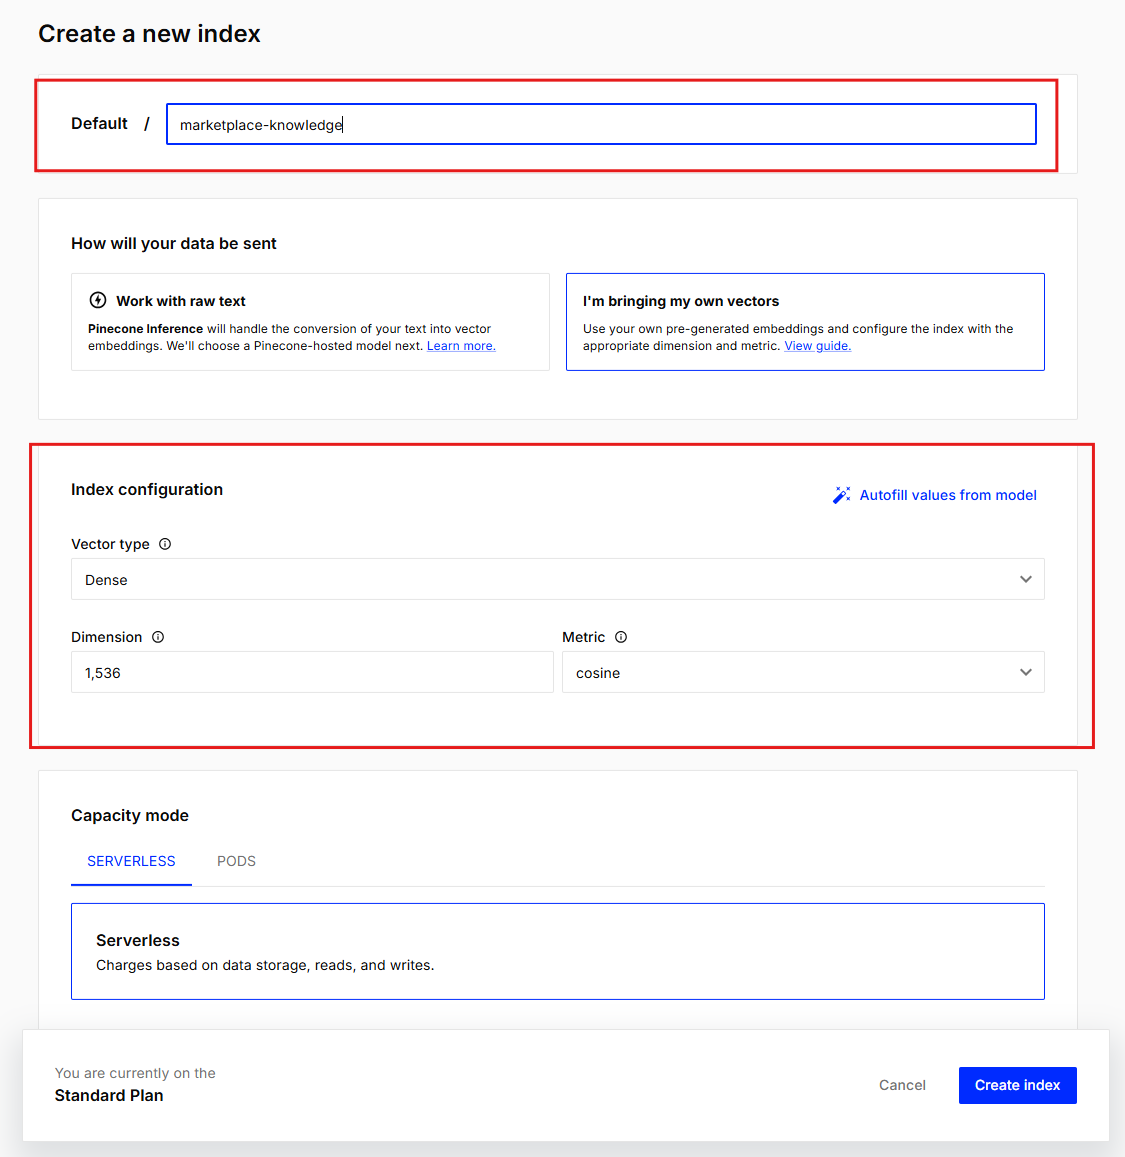Image resolution: width=1125 pixels, height=1157 pixels.
Task: Click Autofill values from model link
Action: click(947, 495)
